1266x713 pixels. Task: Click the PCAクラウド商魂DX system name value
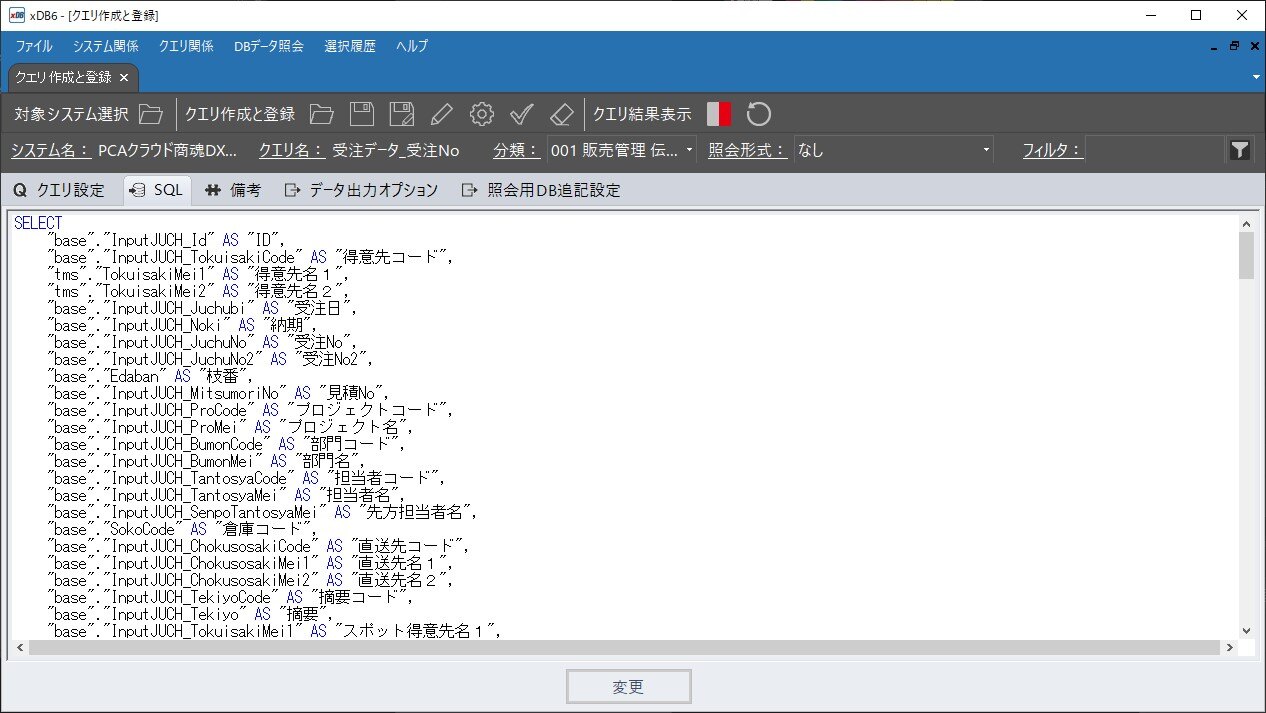pos(168,150)
